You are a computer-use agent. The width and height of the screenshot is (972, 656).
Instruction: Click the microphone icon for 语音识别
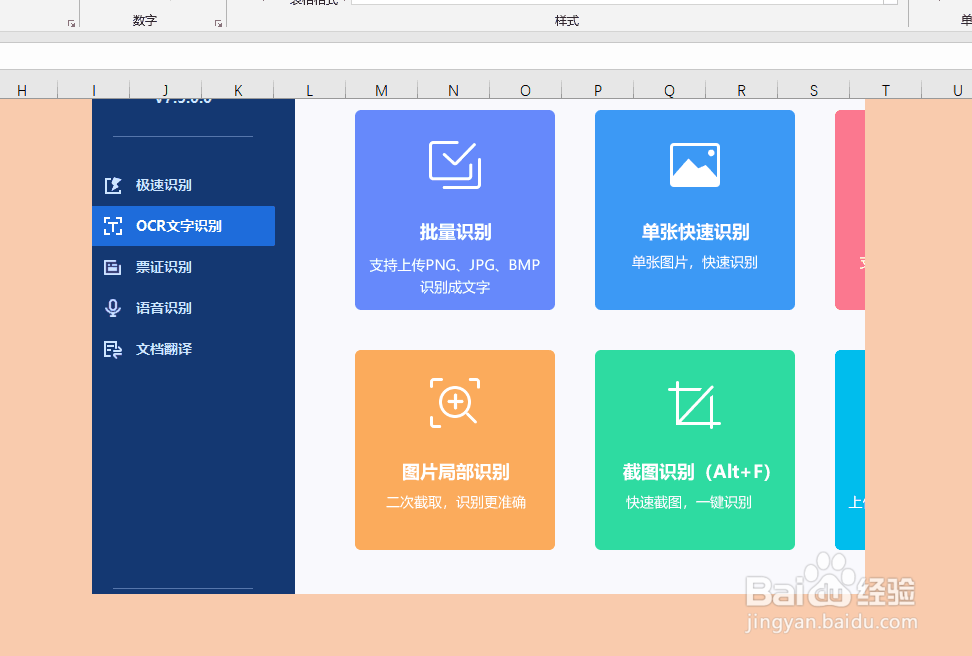[113, 308]
